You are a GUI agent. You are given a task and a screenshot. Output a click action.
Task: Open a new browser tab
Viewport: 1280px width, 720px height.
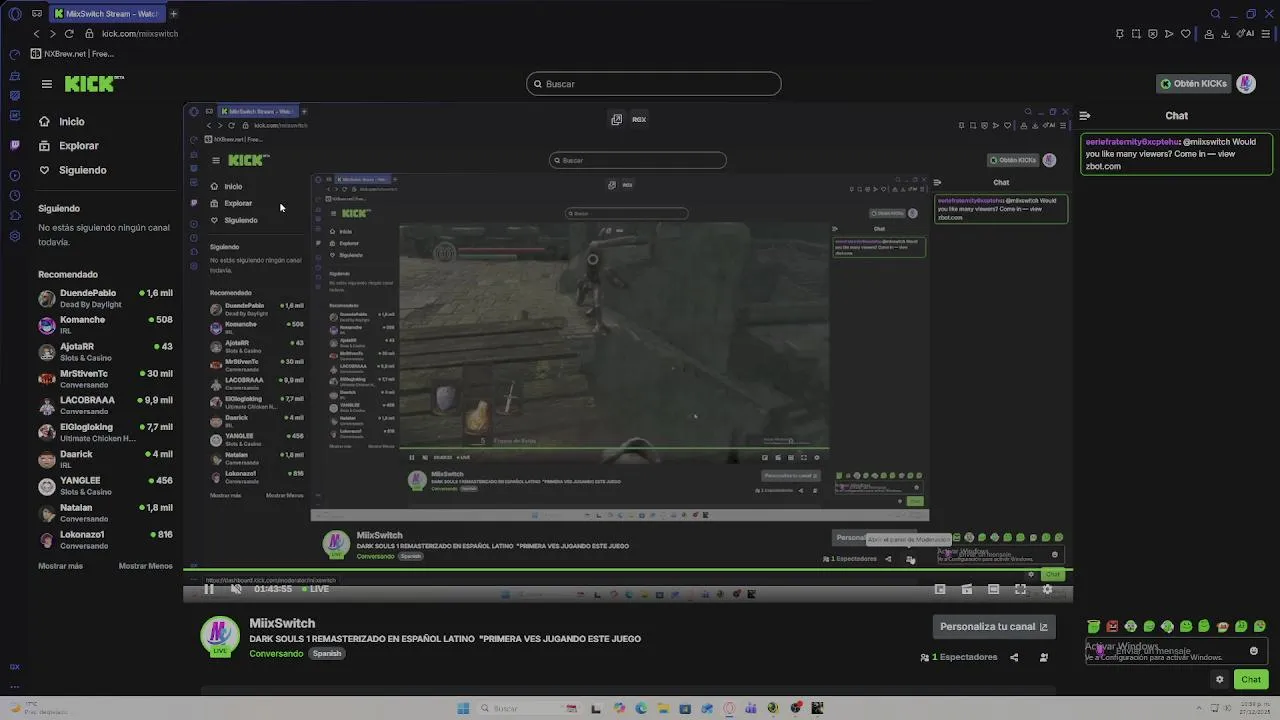(x=173, y=14)
